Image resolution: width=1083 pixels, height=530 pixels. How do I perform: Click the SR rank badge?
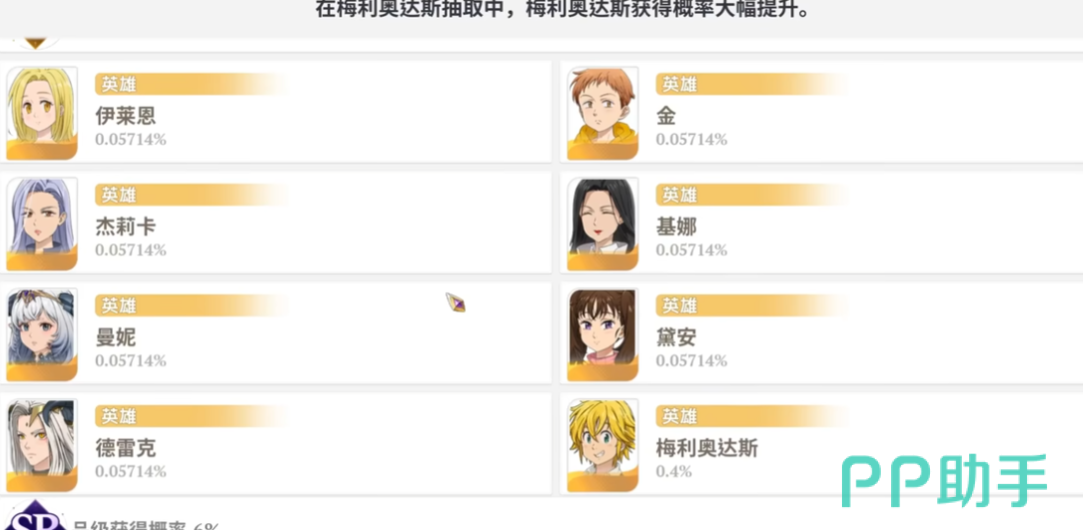[36, 517]
